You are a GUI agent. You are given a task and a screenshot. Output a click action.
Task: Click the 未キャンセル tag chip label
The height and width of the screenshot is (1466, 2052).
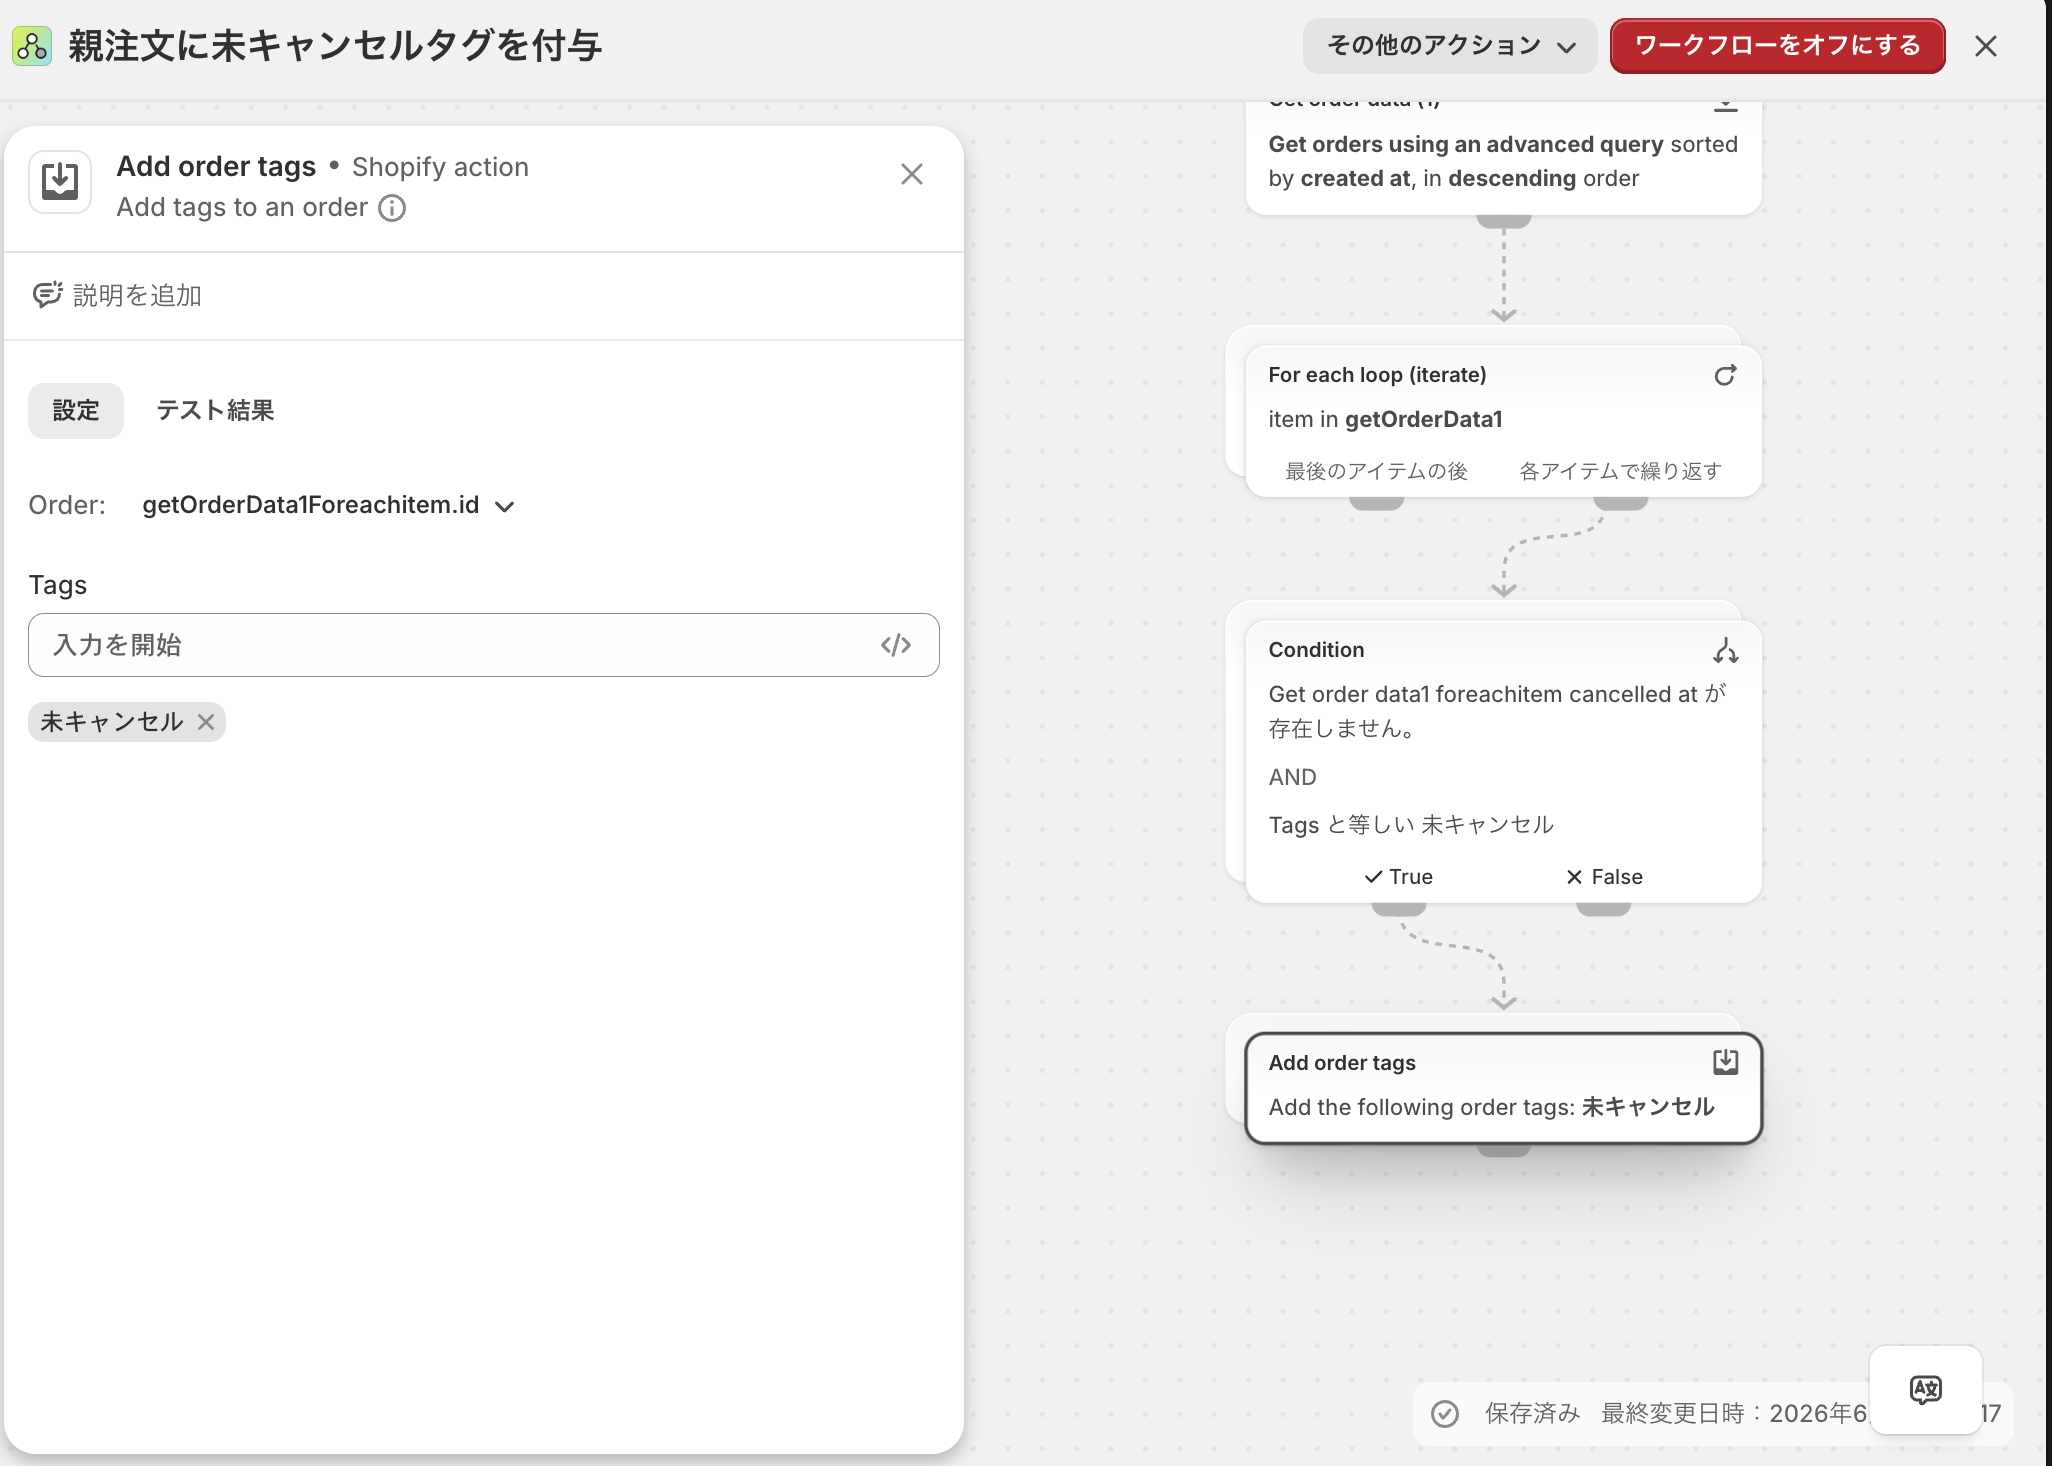111,722
